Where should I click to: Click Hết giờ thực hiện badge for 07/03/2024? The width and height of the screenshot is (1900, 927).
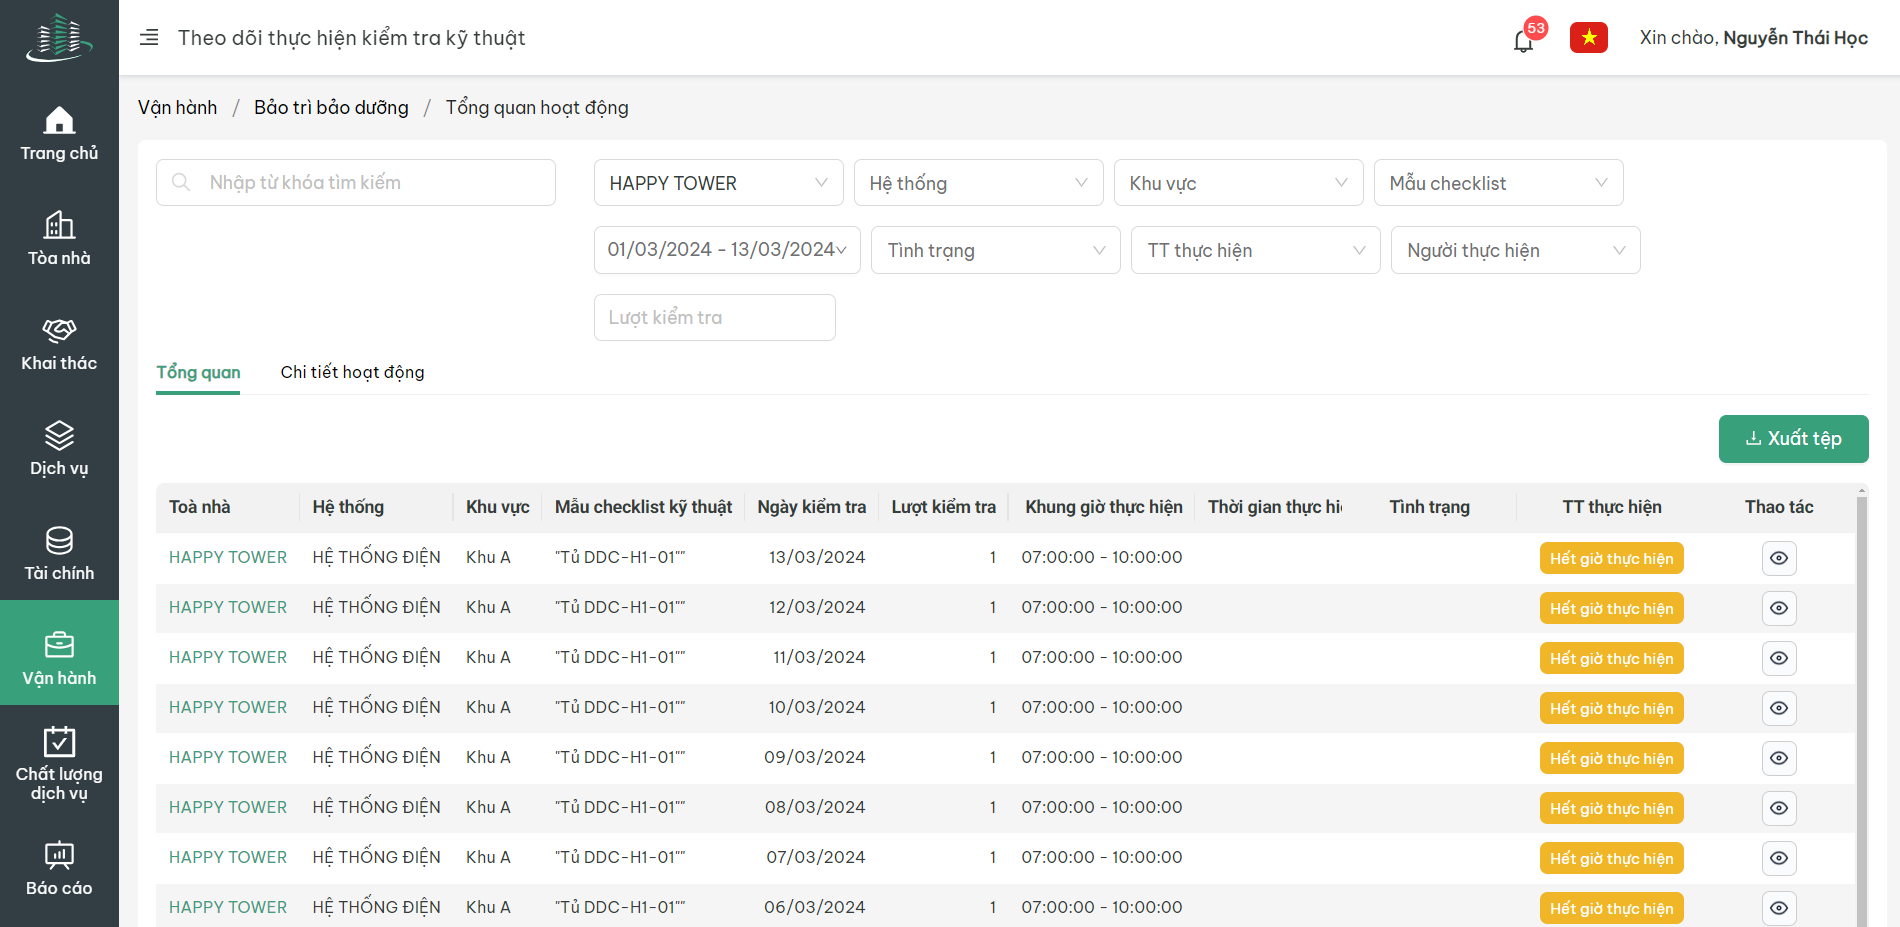point(1612,858)
